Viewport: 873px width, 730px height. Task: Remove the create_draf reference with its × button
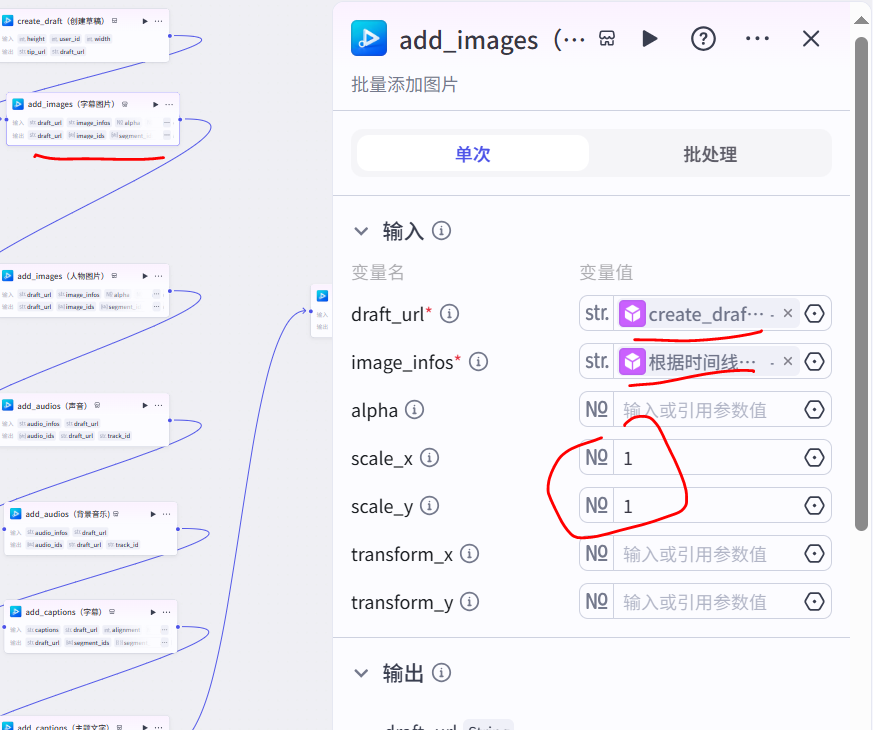[x=788, y=313]
